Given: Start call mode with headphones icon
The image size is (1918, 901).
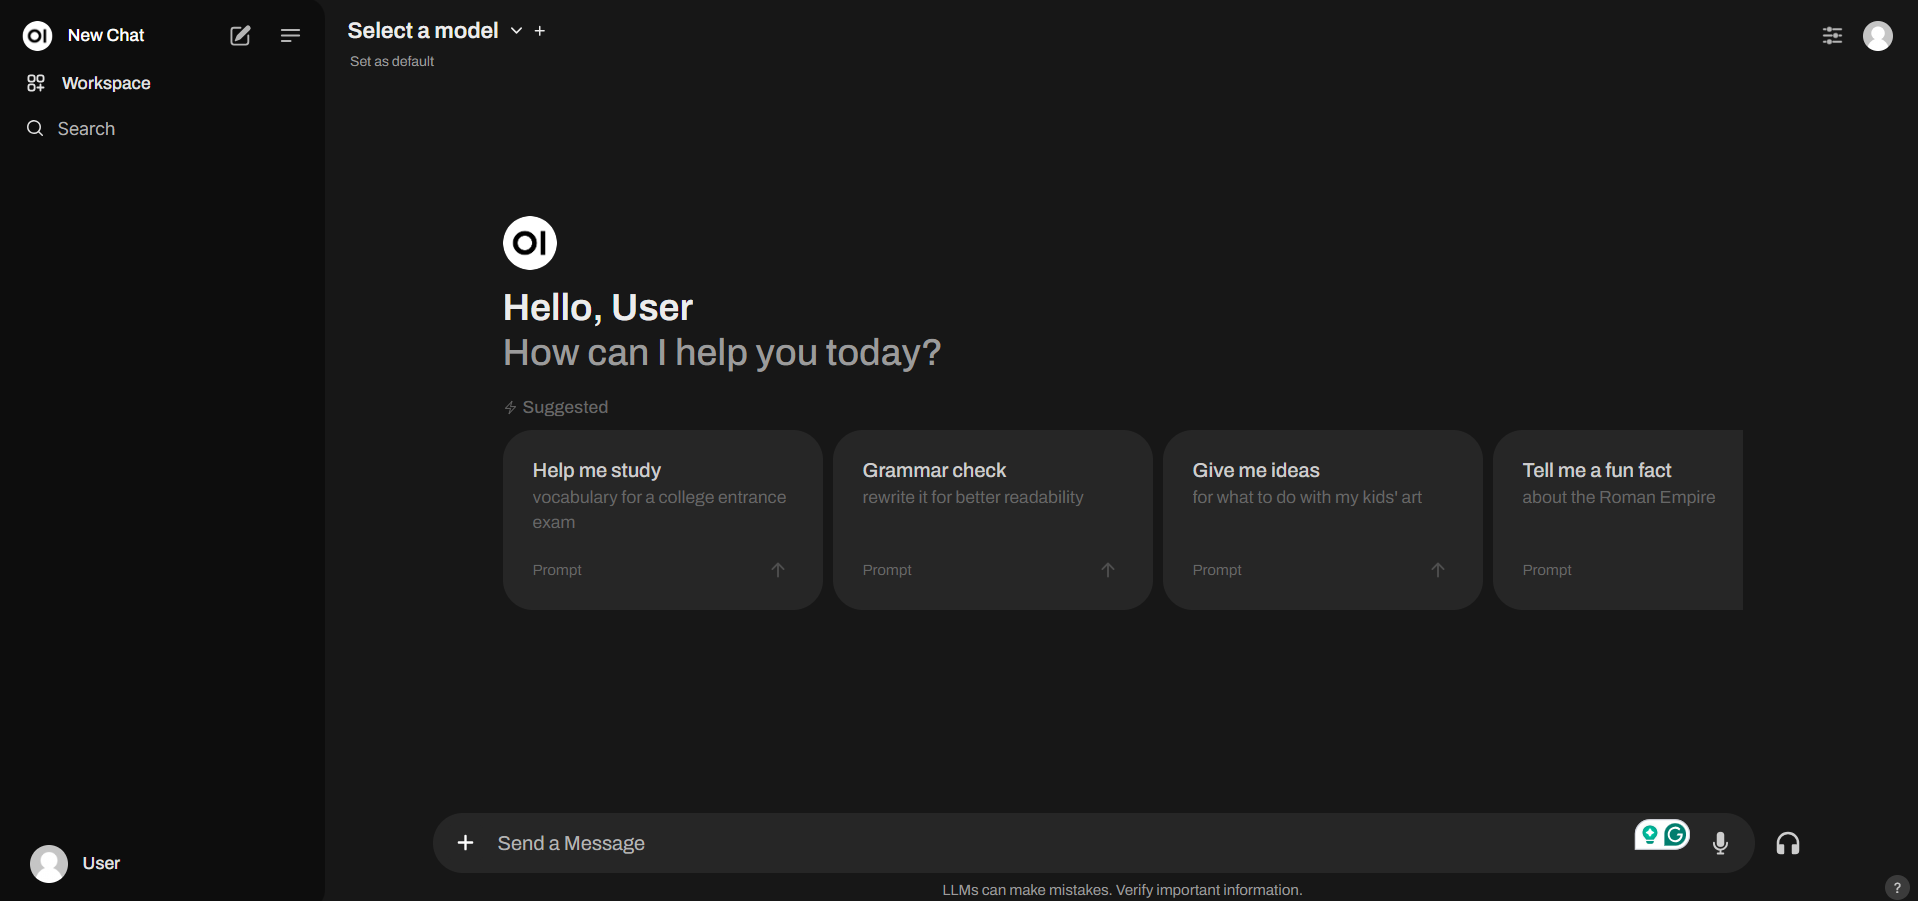Looking at the screenshot, I should pyautogui.click(x=1788, y=843).
